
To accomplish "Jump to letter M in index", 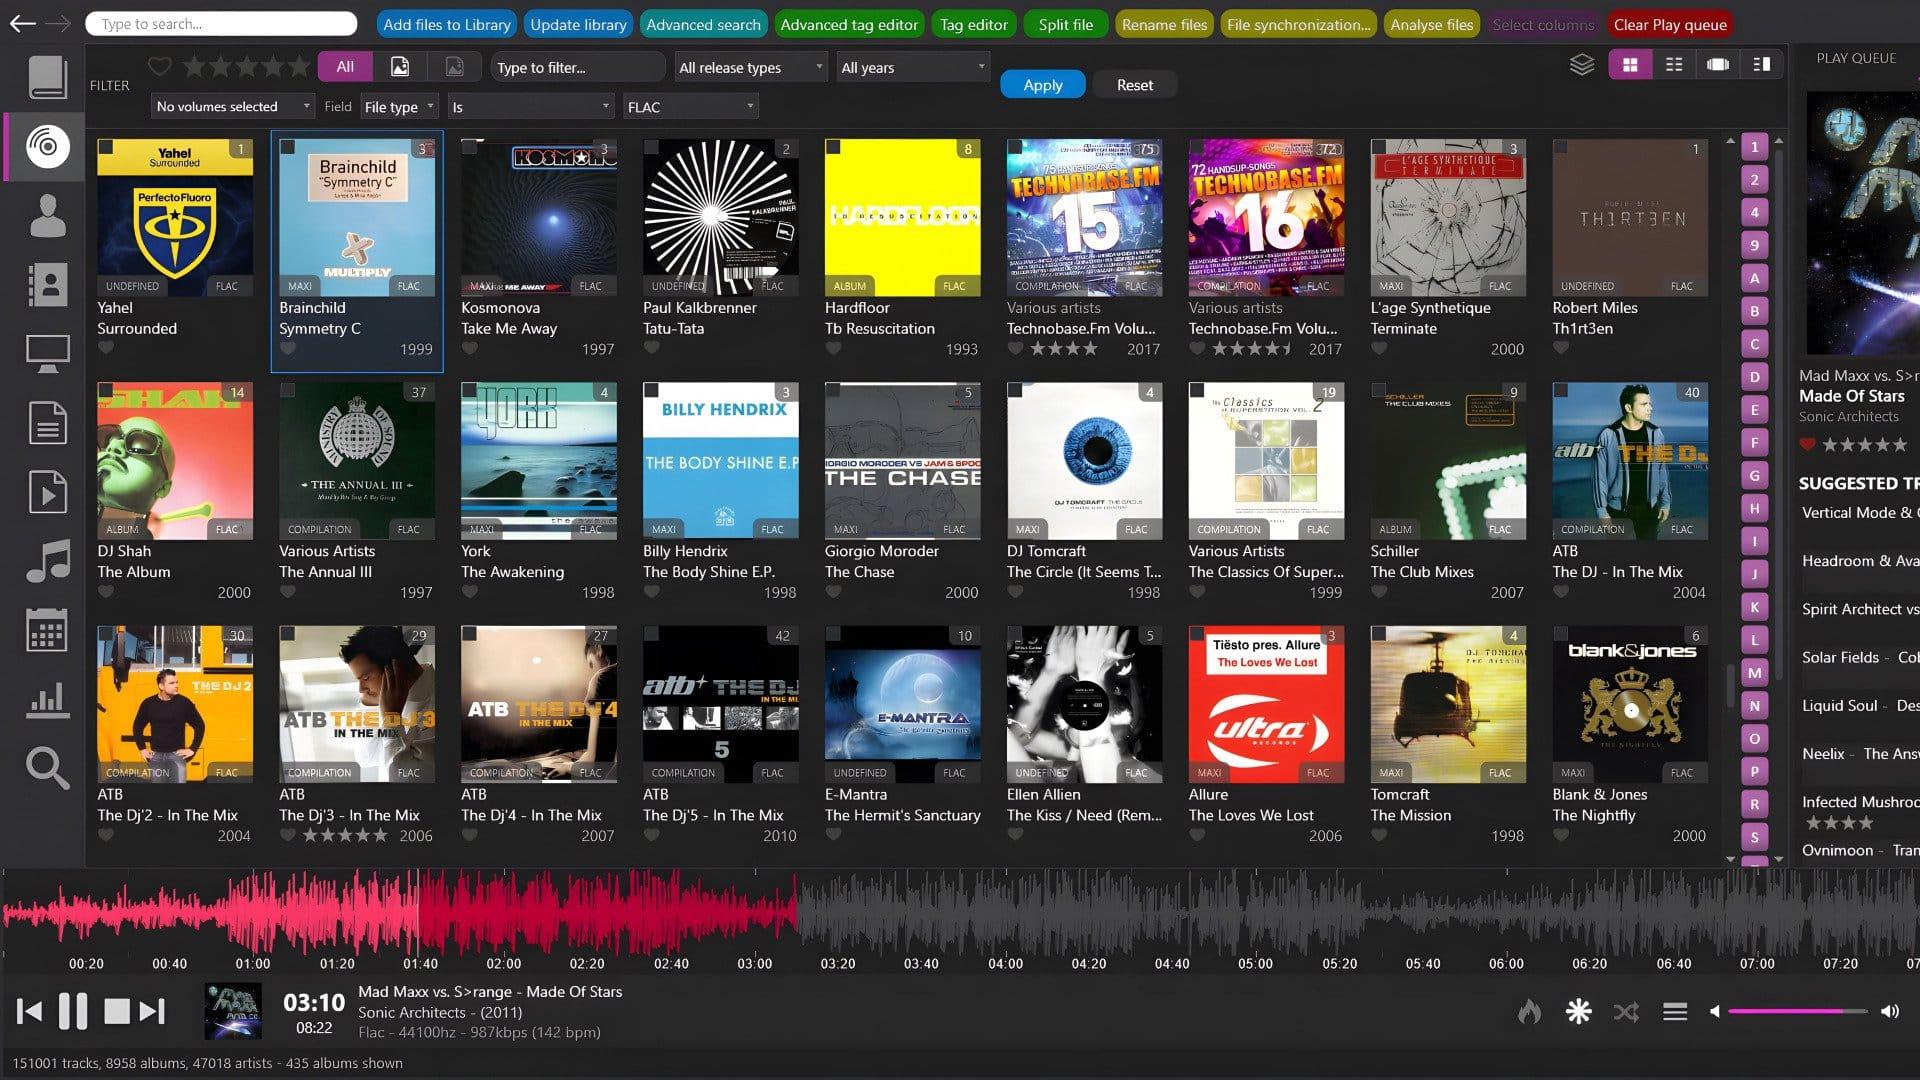I will (x=1754, y=673).
